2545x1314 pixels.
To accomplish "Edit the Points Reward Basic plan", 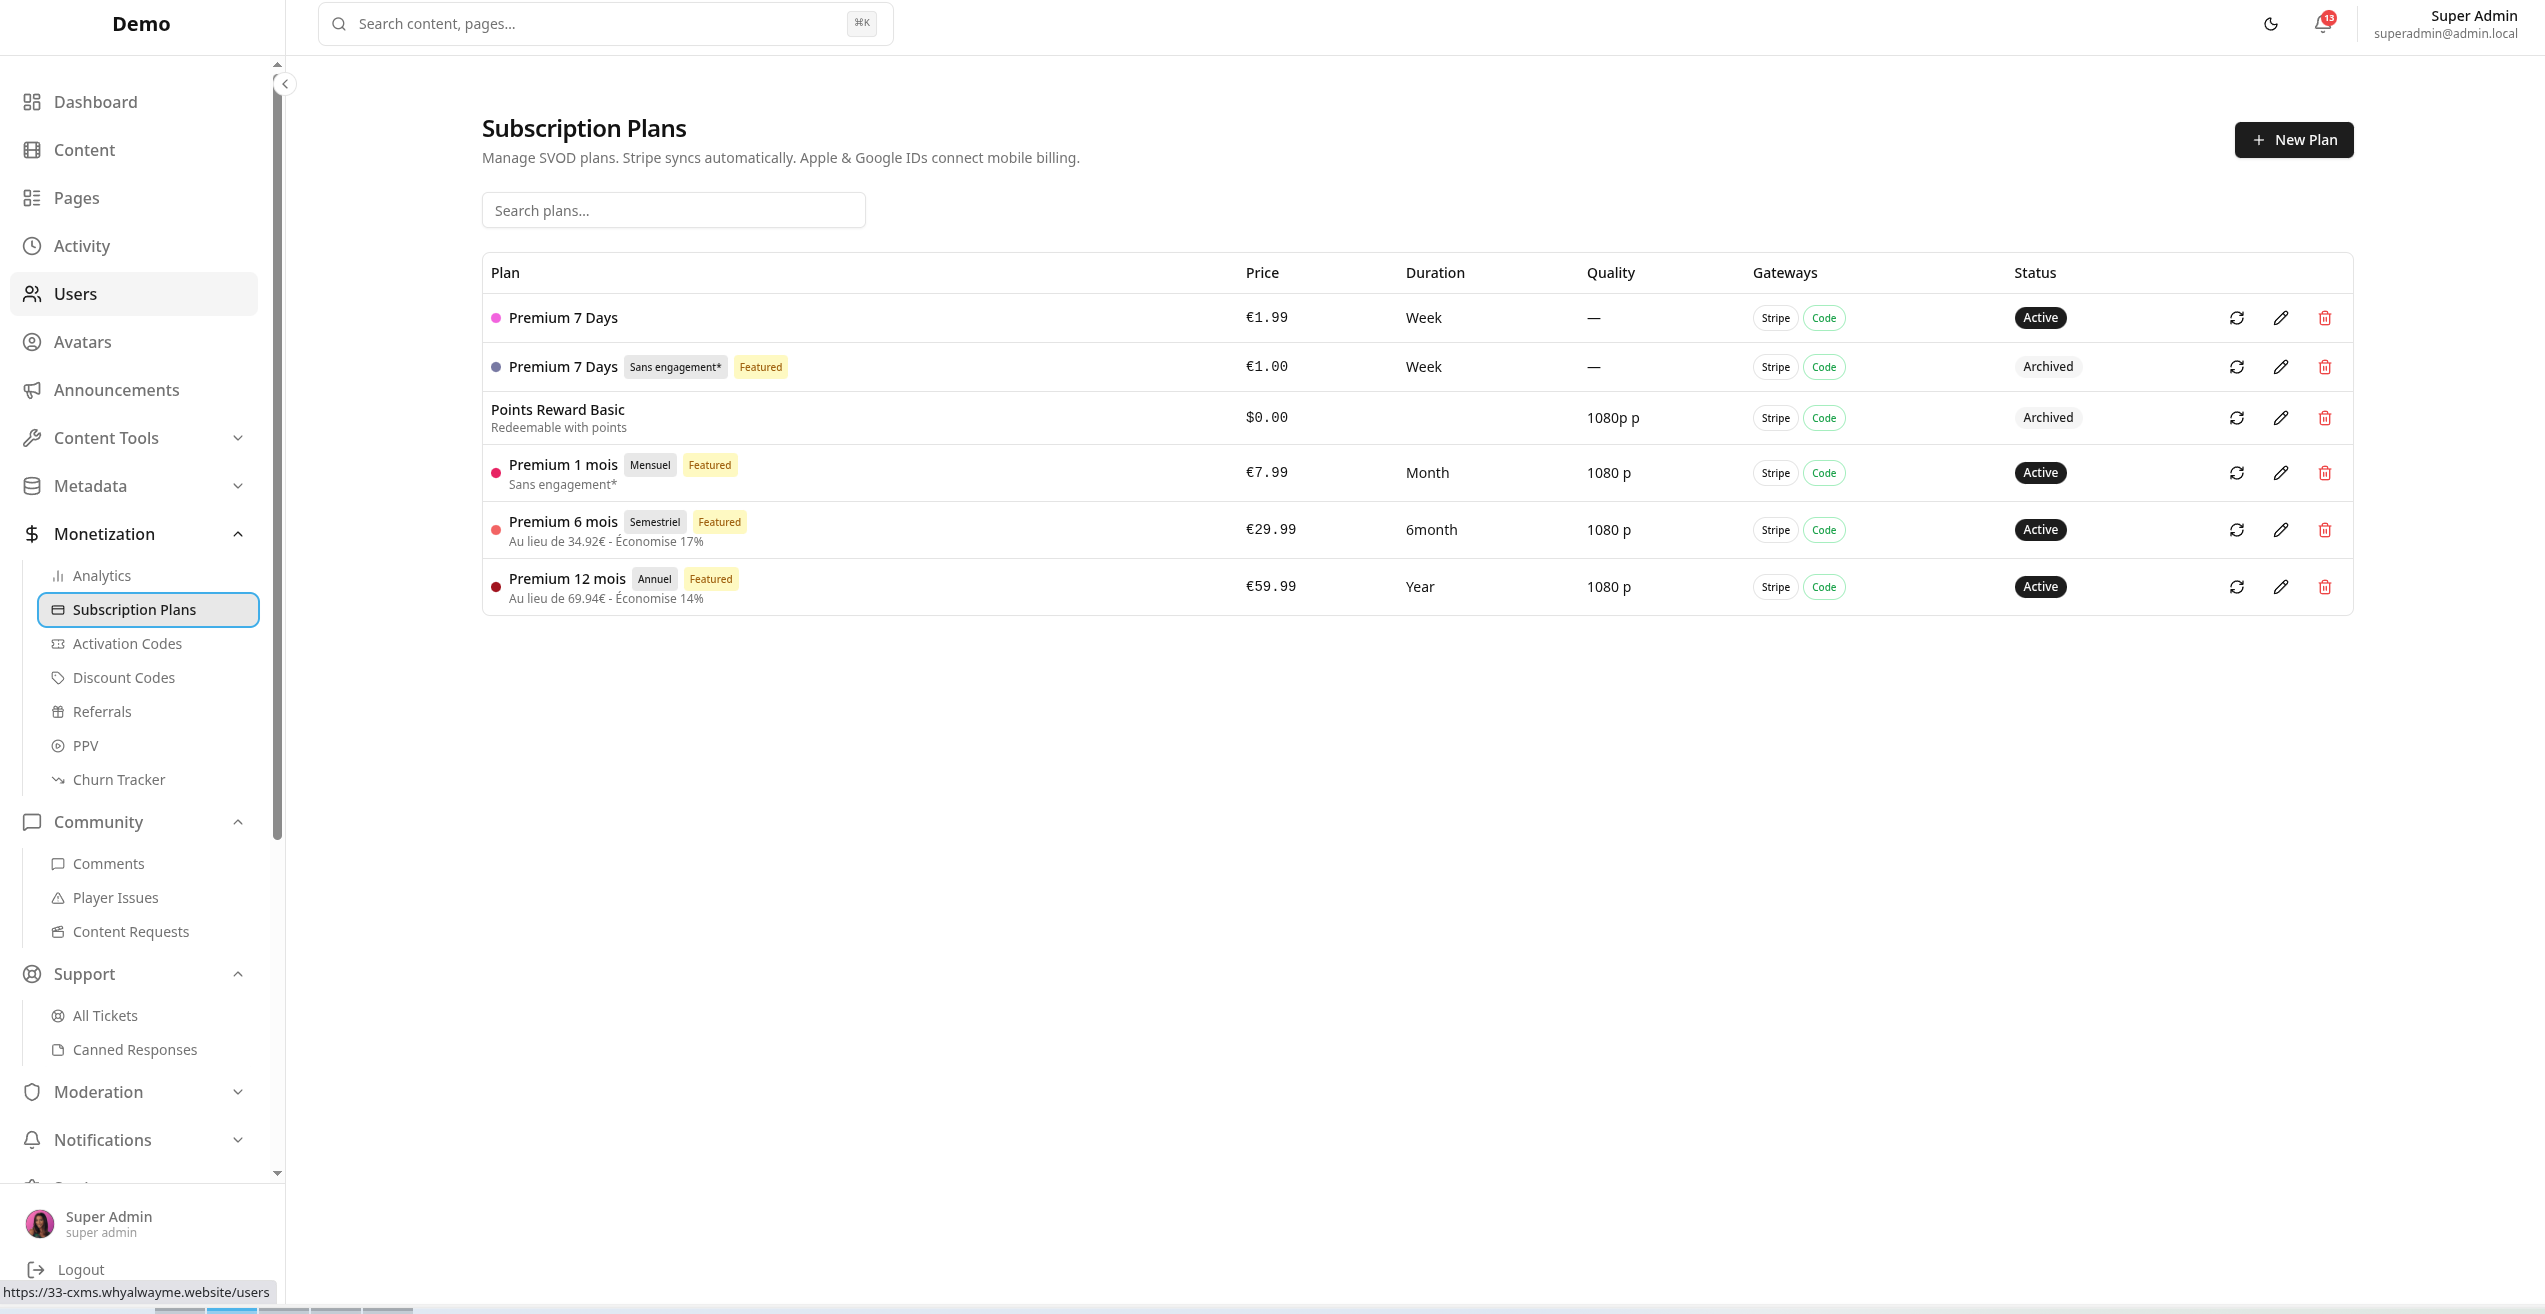I will (2281, 417).
